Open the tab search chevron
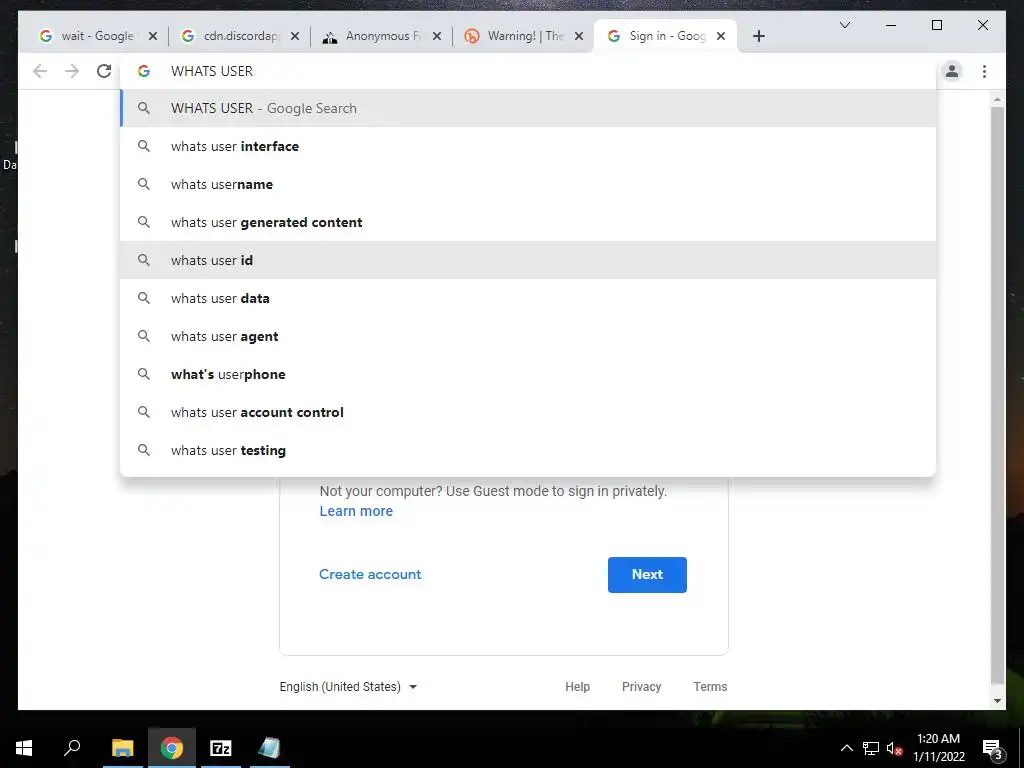1024x768 pixels. coord(844,25)
